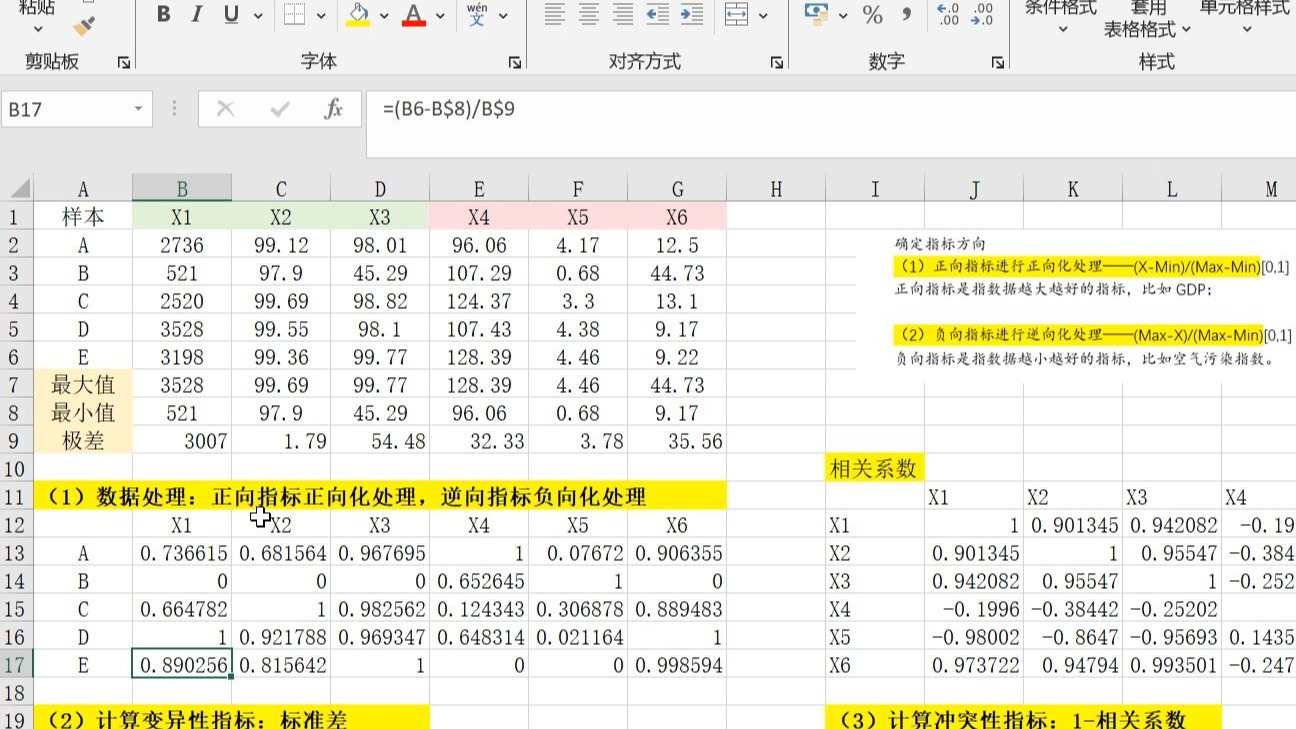Open paste options dropdown under 粘贴
The width and height of the screenshot is (1296, 729).
(38, 28)
